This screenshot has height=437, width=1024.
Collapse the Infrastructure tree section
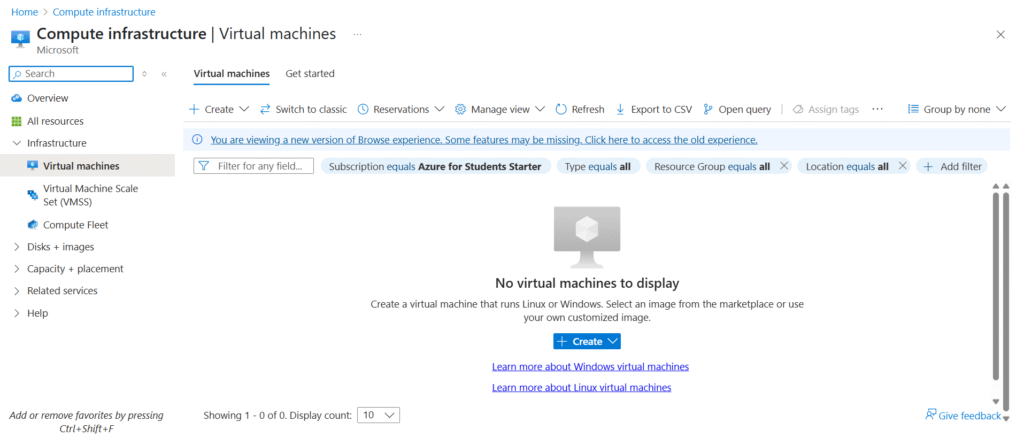pos(17,144)
